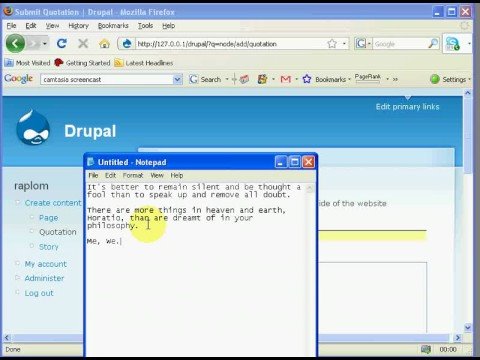Open Notepad Format menu
Image resolution: width=480 pixels, height=360 pixels.
coord(133,175)
